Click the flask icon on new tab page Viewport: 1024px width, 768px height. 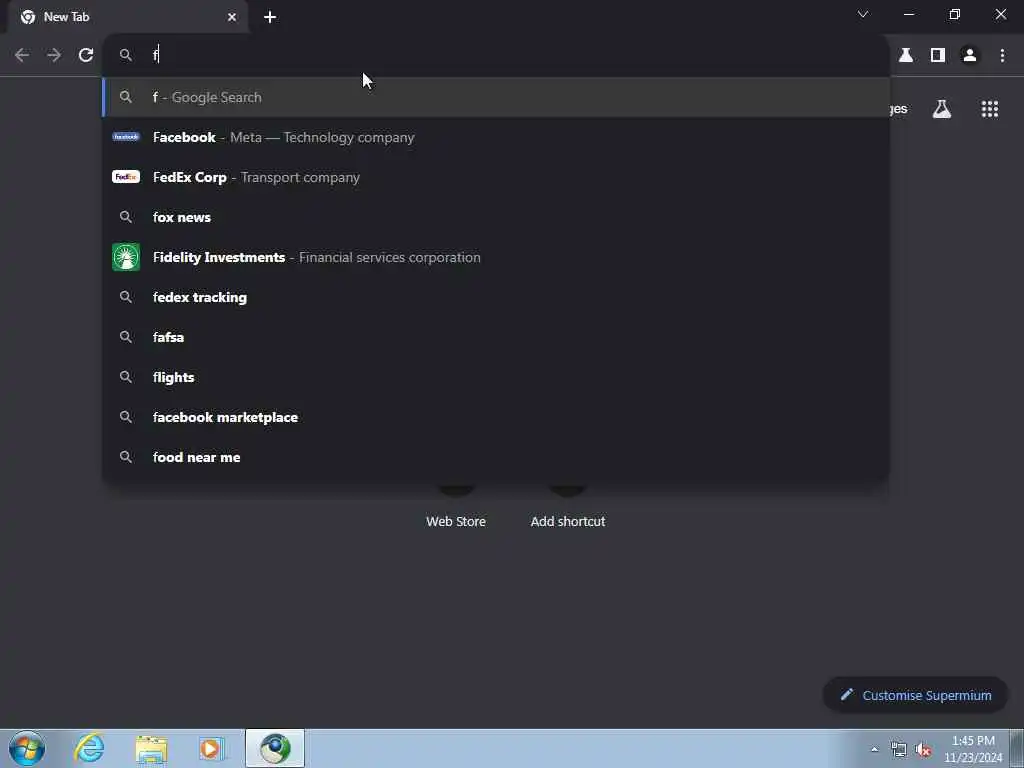[942, 109]
